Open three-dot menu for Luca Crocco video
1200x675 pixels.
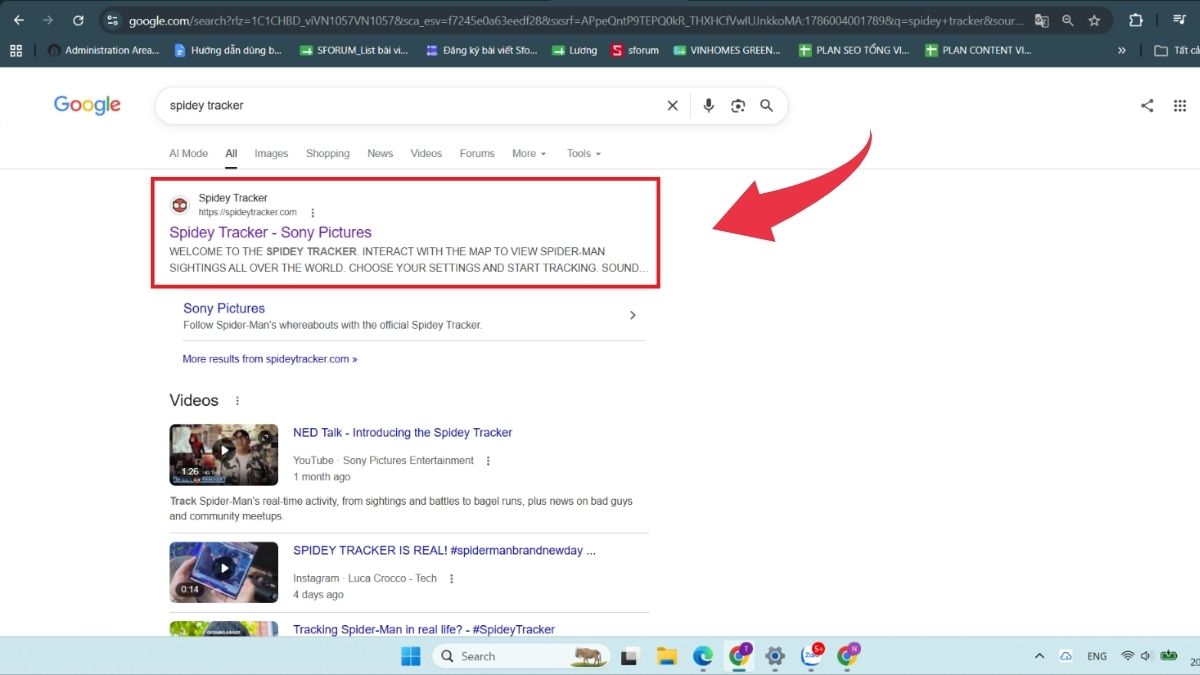click(x=451, y=579)
